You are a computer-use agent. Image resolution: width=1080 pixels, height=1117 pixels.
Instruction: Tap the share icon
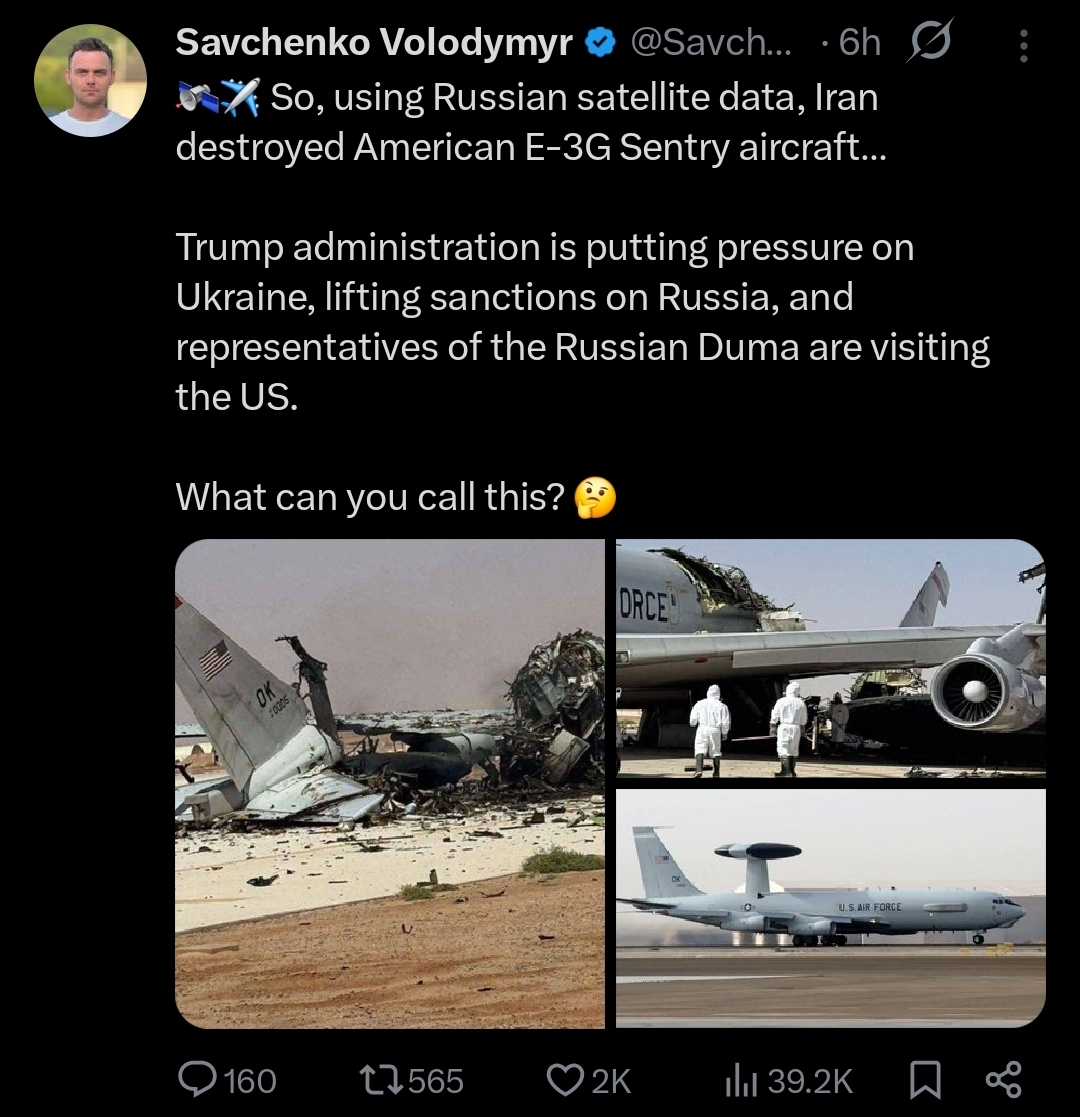(x=1002, y=1079)
